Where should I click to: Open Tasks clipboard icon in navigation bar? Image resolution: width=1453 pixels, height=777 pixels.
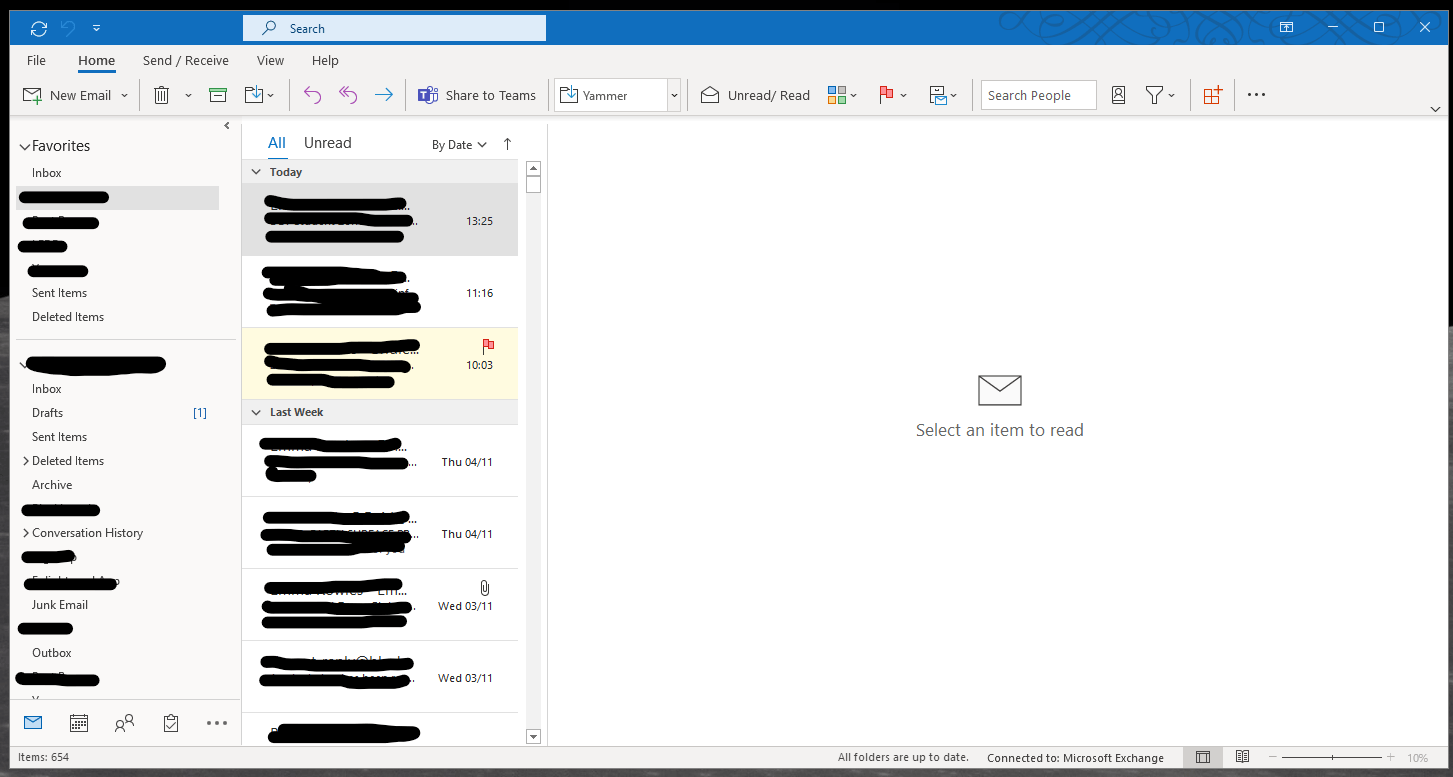171,723
